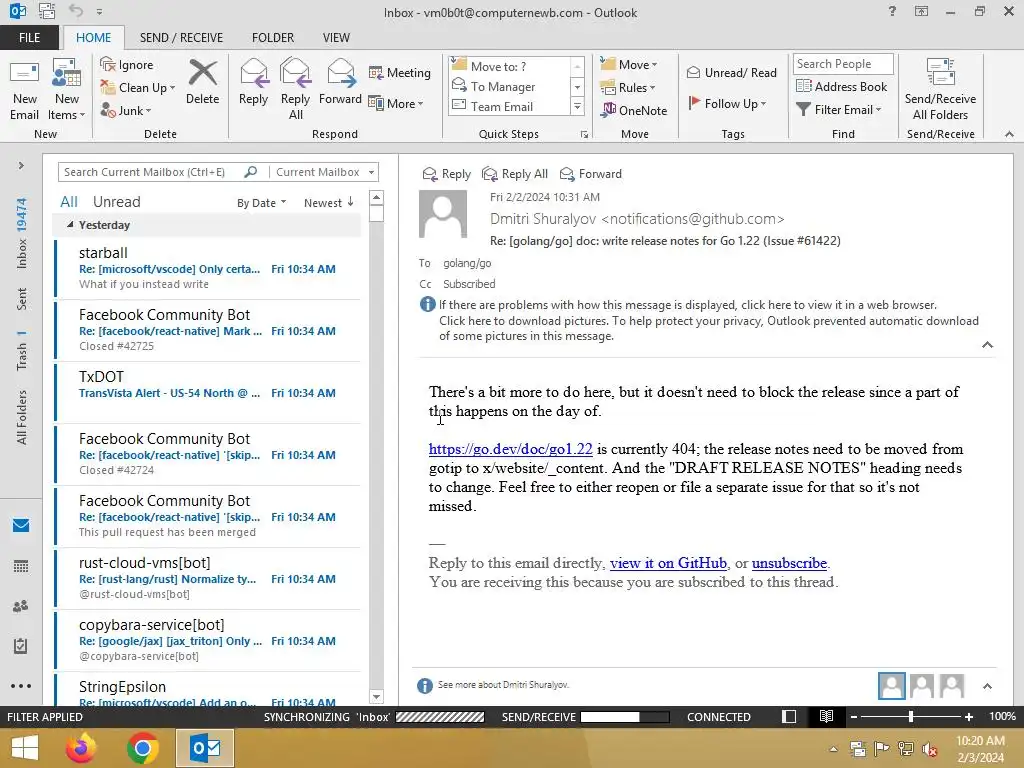Viewport: 1024px width, 768px height.
Task: Open Tasks view in the navigation bar
Action: [21, 646]
